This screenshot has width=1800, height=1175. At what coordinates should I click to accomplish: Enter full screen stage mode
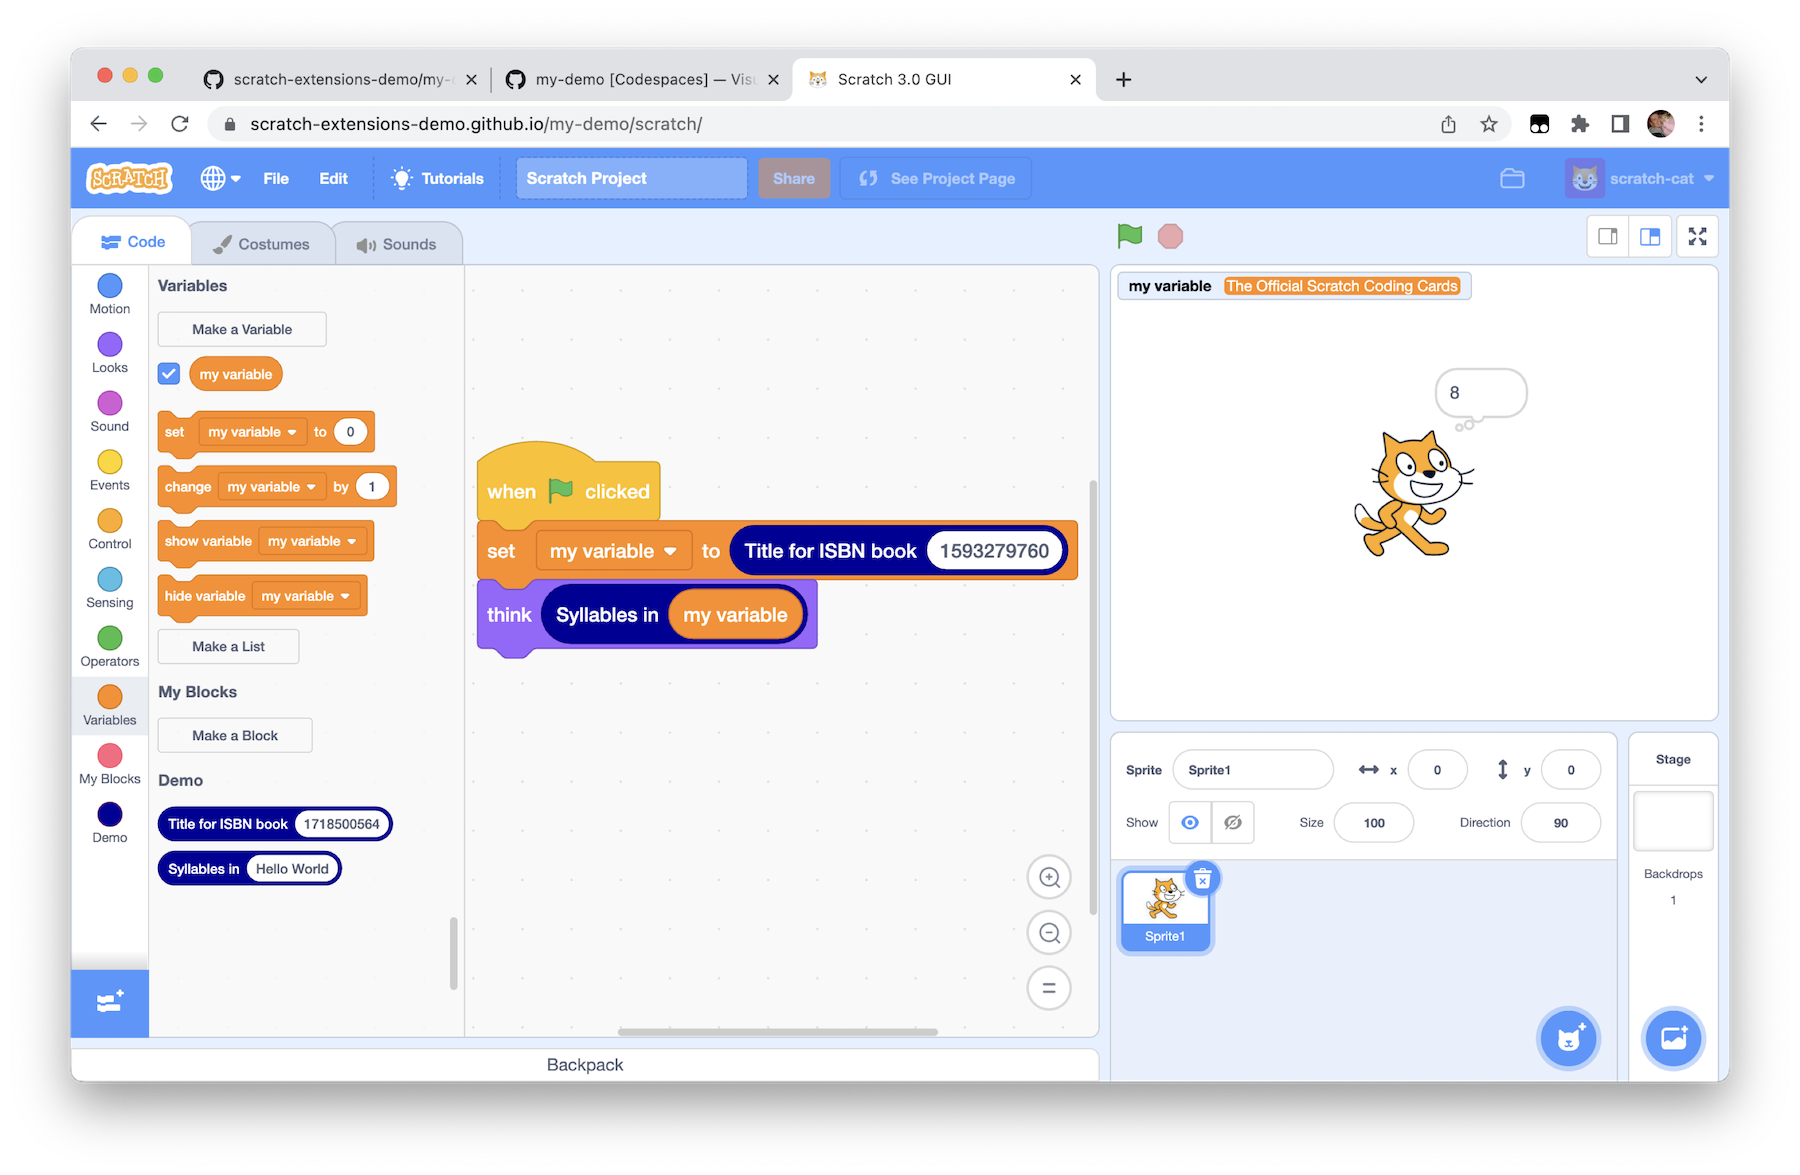coord(1697,236)
